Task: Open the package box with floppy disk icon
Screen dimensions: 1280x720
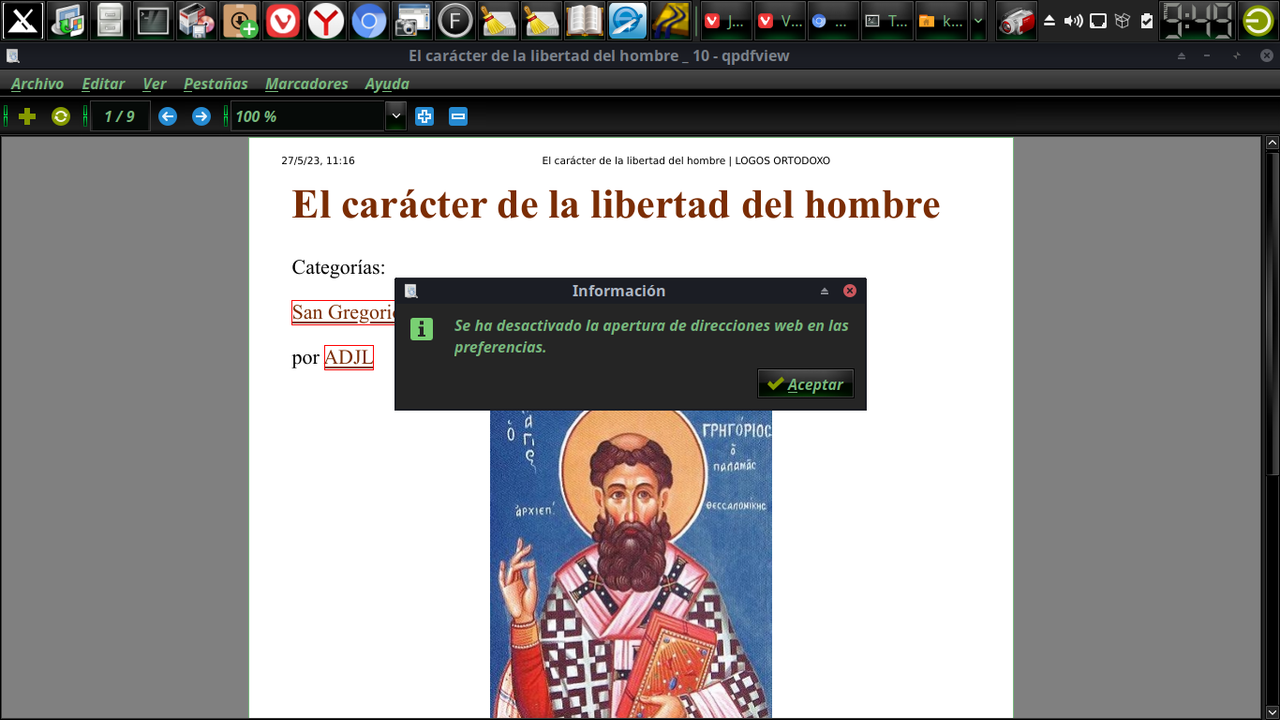Action: pyautogui.click(x=196, y=20)
